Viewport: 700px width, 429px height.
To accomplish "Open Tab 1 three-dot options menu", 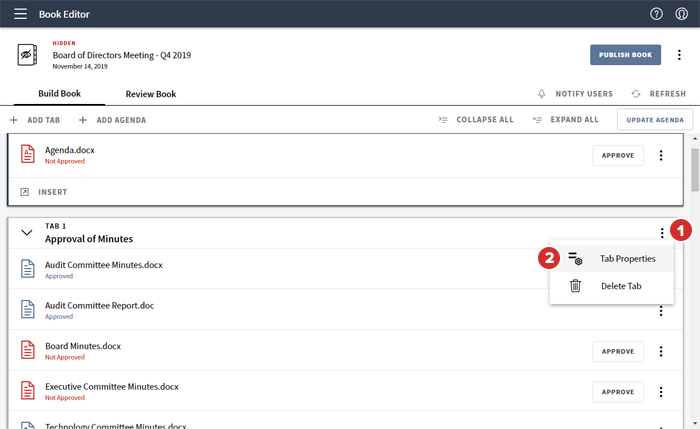I will 661,233.
